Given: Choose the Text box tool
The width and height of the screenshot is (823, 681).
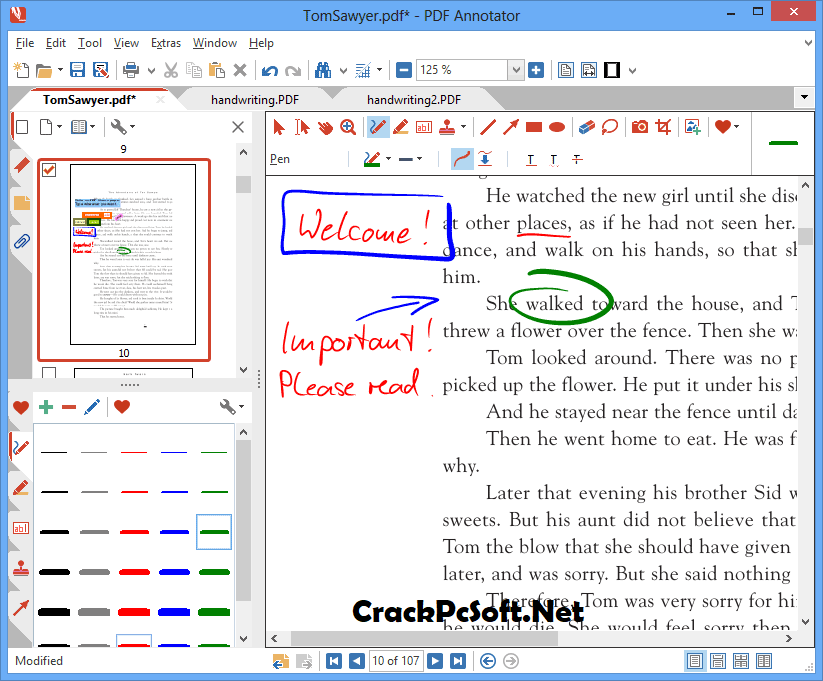Looking at the screenshot, I should pyautogui.click(x=424, y=127).
